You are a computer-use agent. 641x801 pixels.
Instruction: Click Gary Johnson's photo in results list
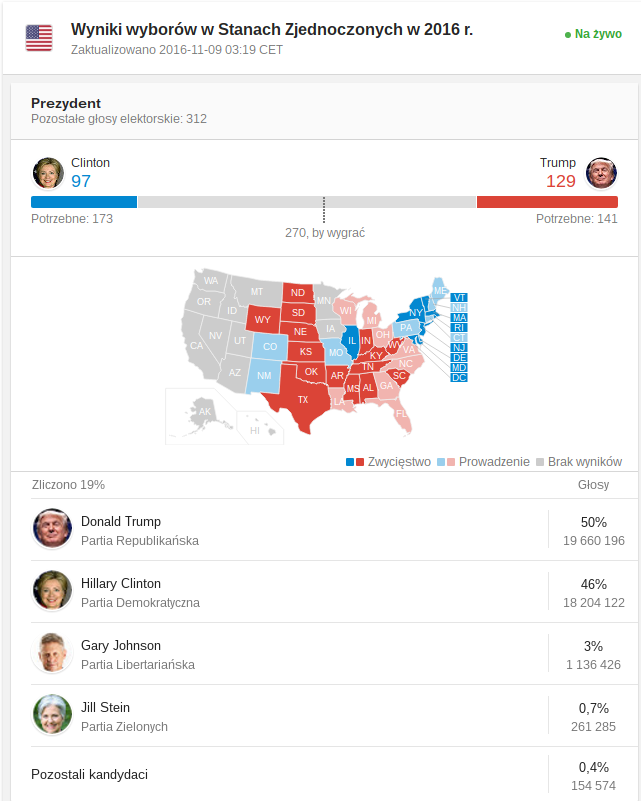pyautogui.click(x=52, y=652)
